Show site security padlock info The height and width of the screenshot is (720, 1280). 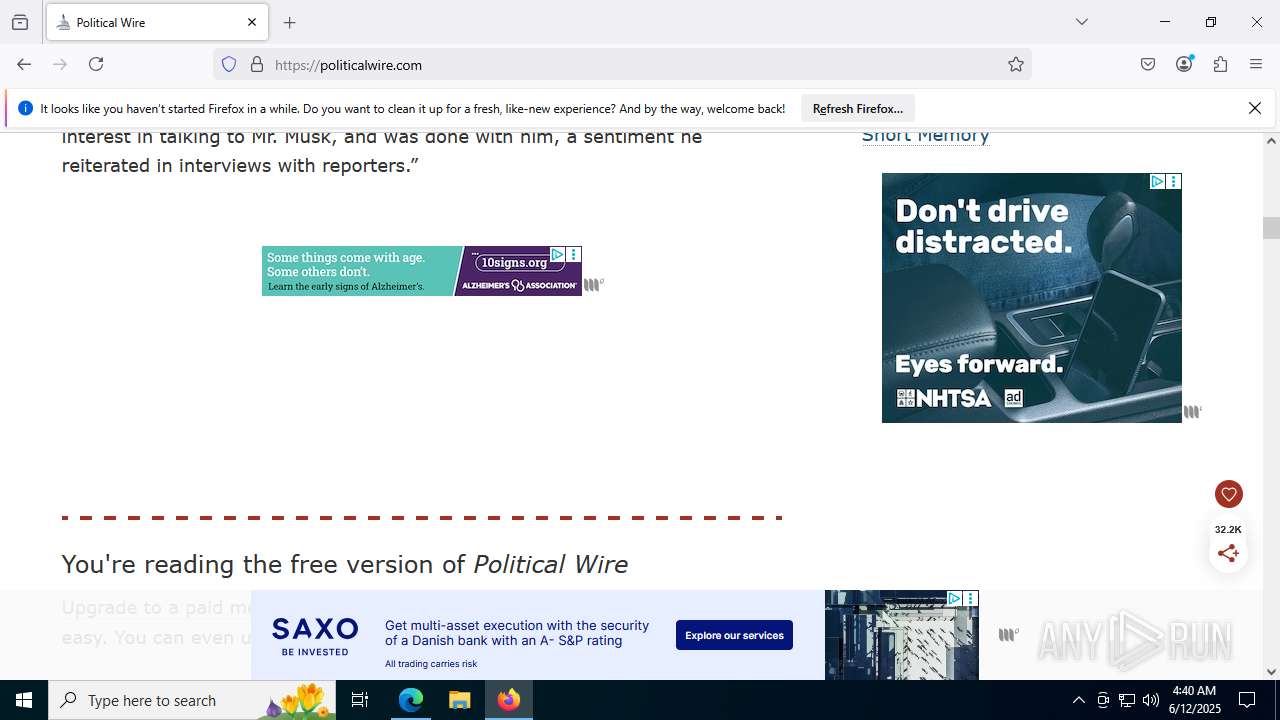[257, 64]
